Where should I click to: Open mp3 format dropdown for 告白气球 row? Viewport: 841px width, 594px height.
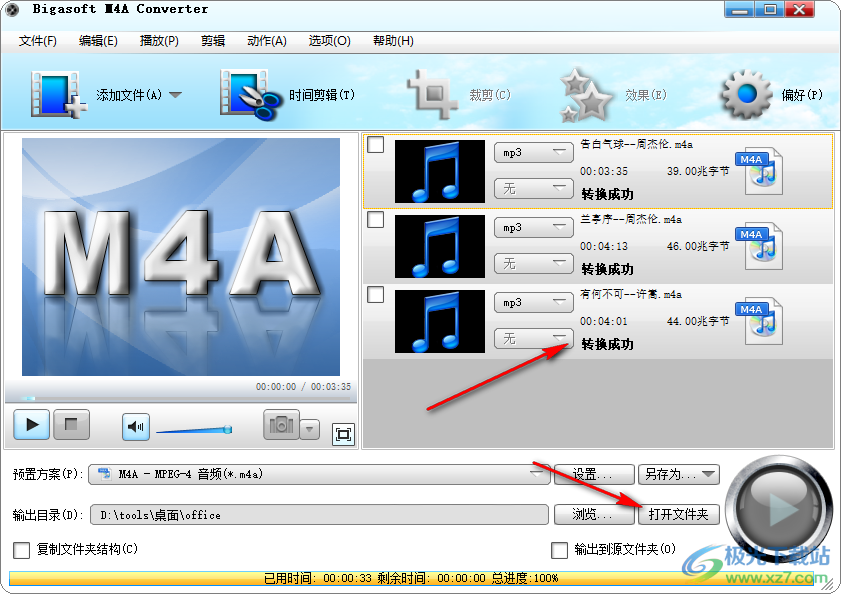(534, 153)
